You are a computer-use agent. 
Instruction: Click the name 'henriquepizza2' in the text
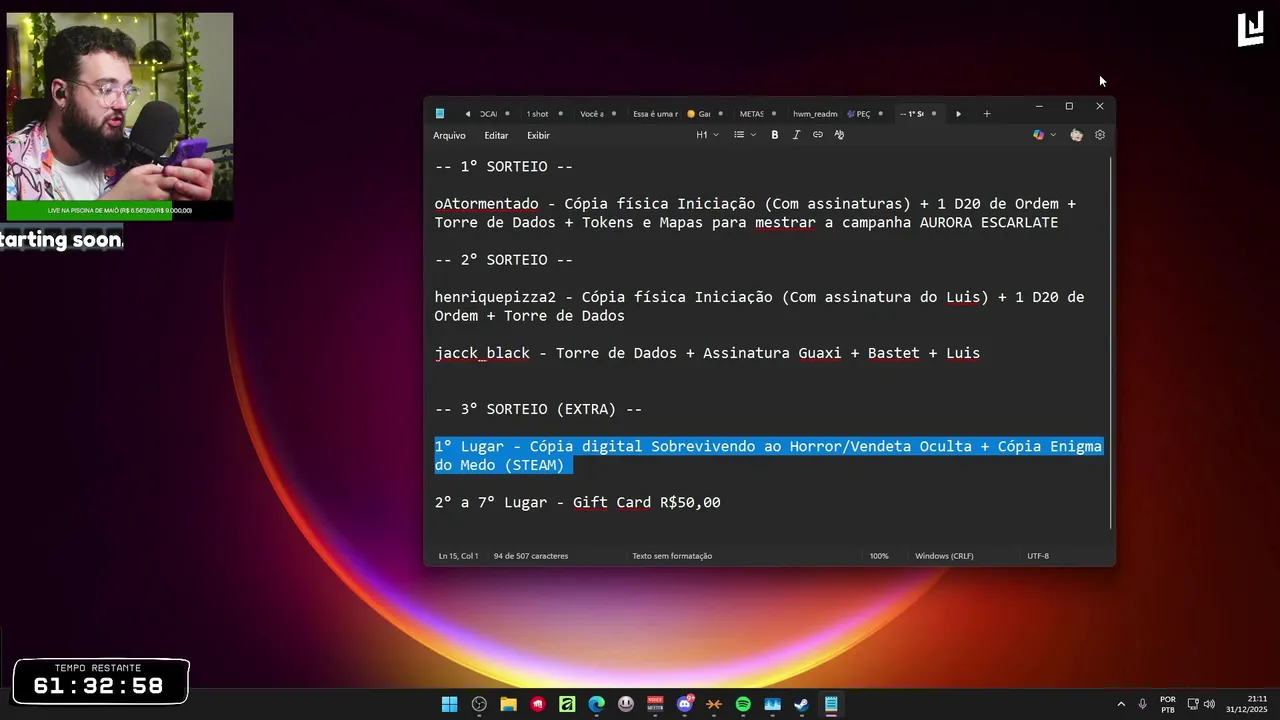(x=495, y=298)
